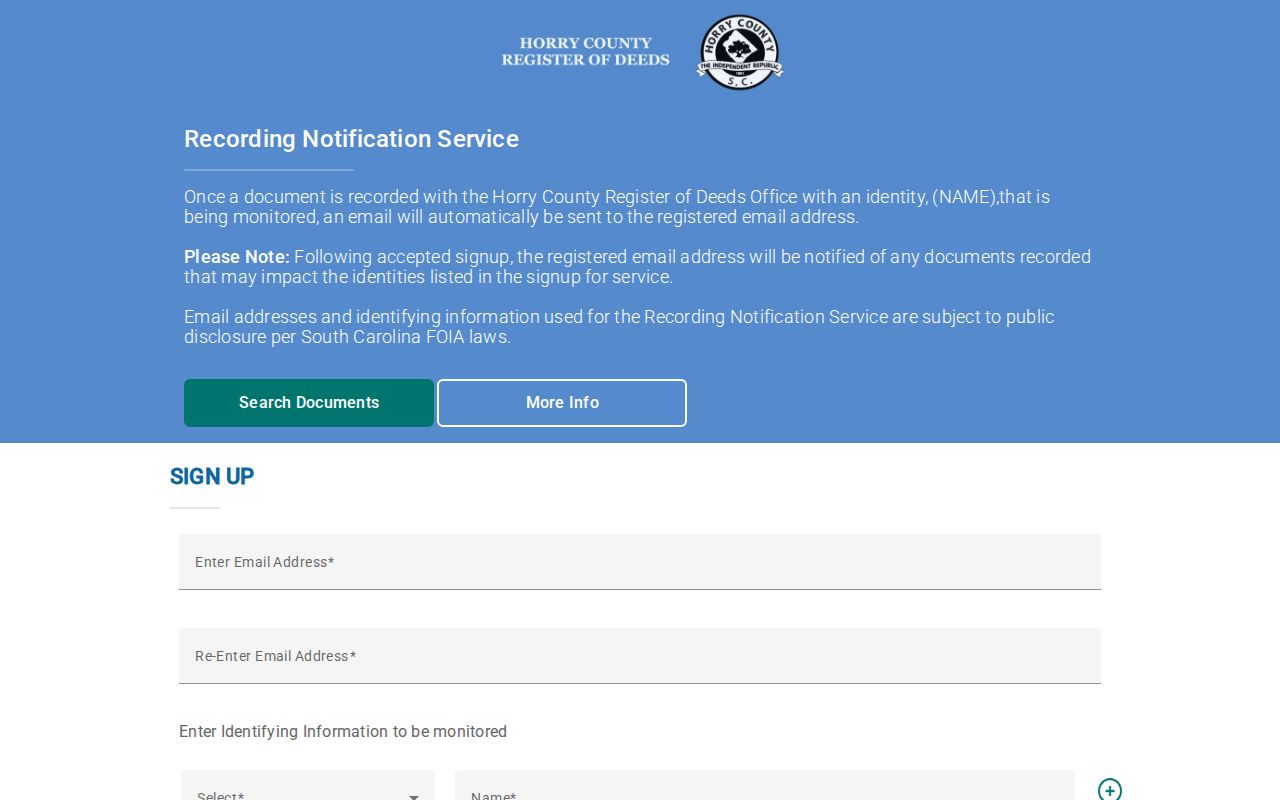Click the Recording Notification Service heading

pyautogui.click(x=351, y=139)
